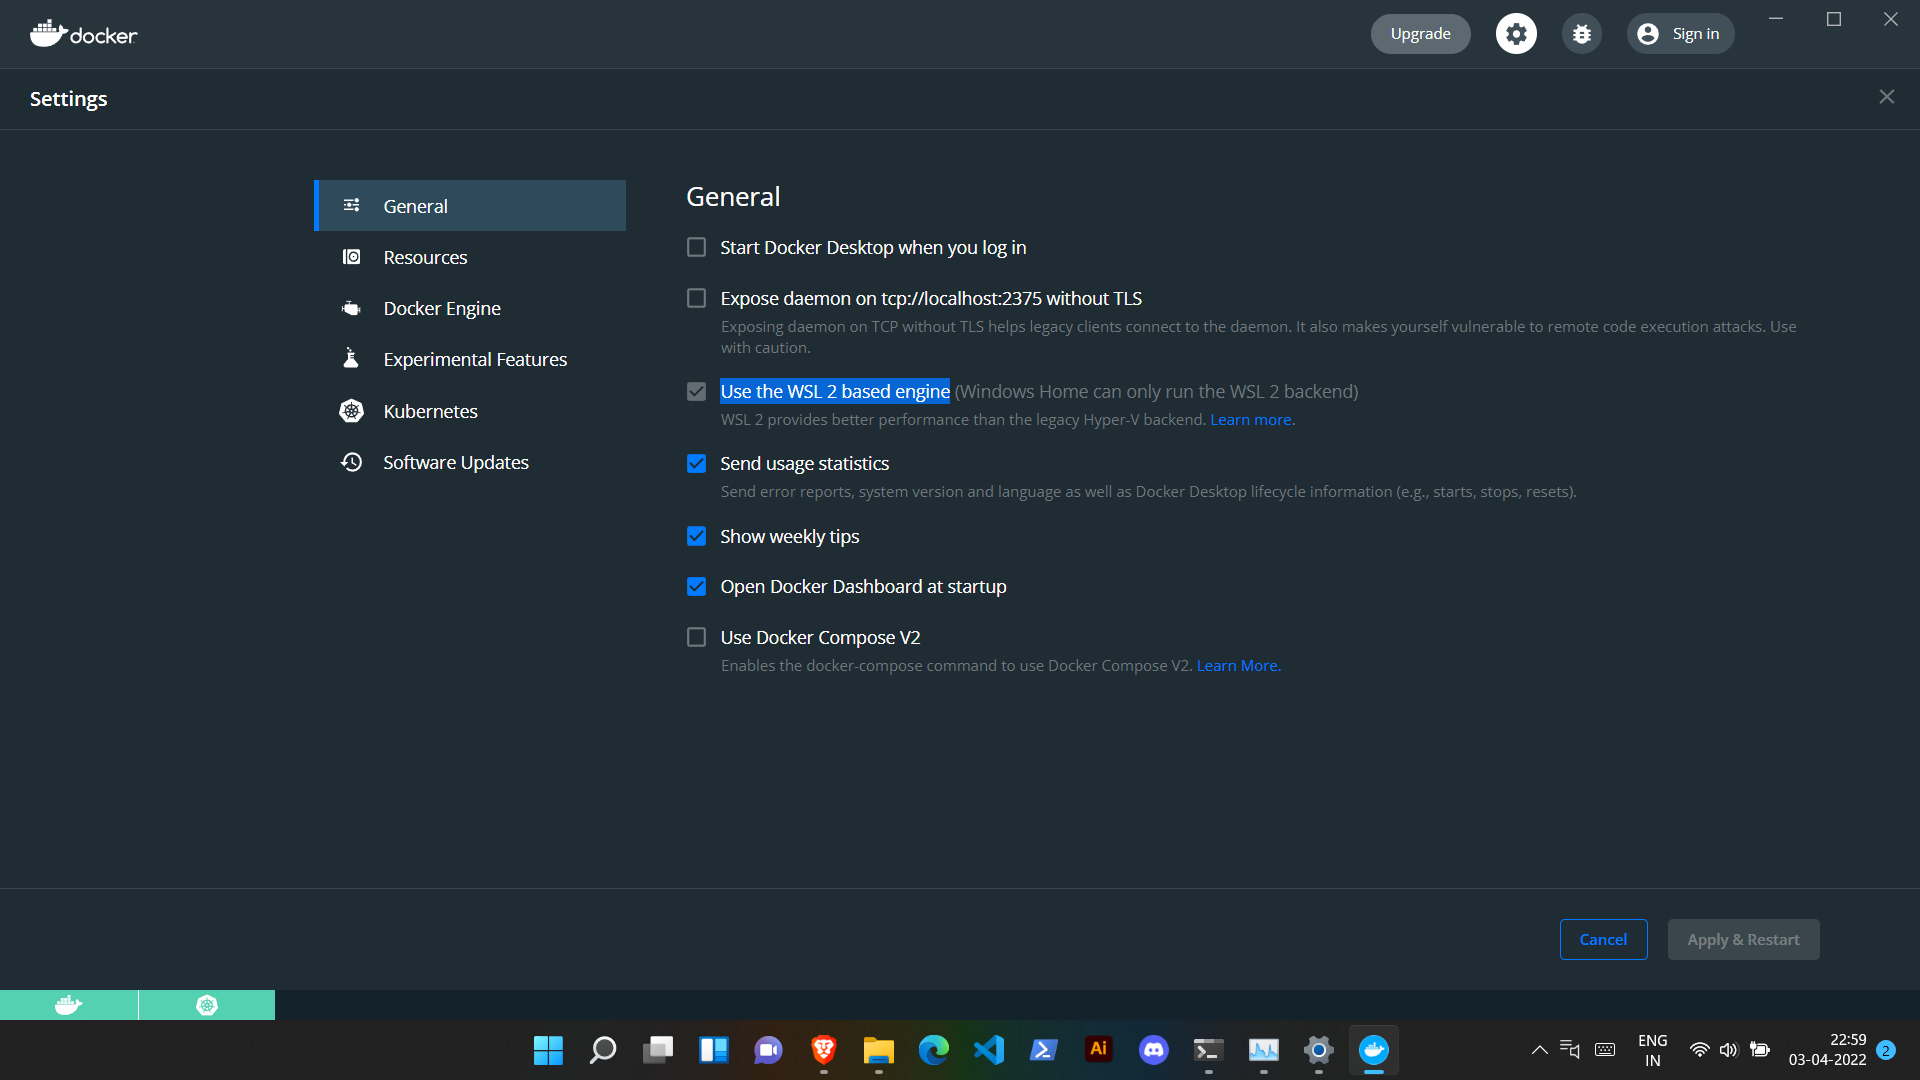Open Discord from the taskbar
This screenshot has height=1080, width=1920.
(x=1153, y=1050)
